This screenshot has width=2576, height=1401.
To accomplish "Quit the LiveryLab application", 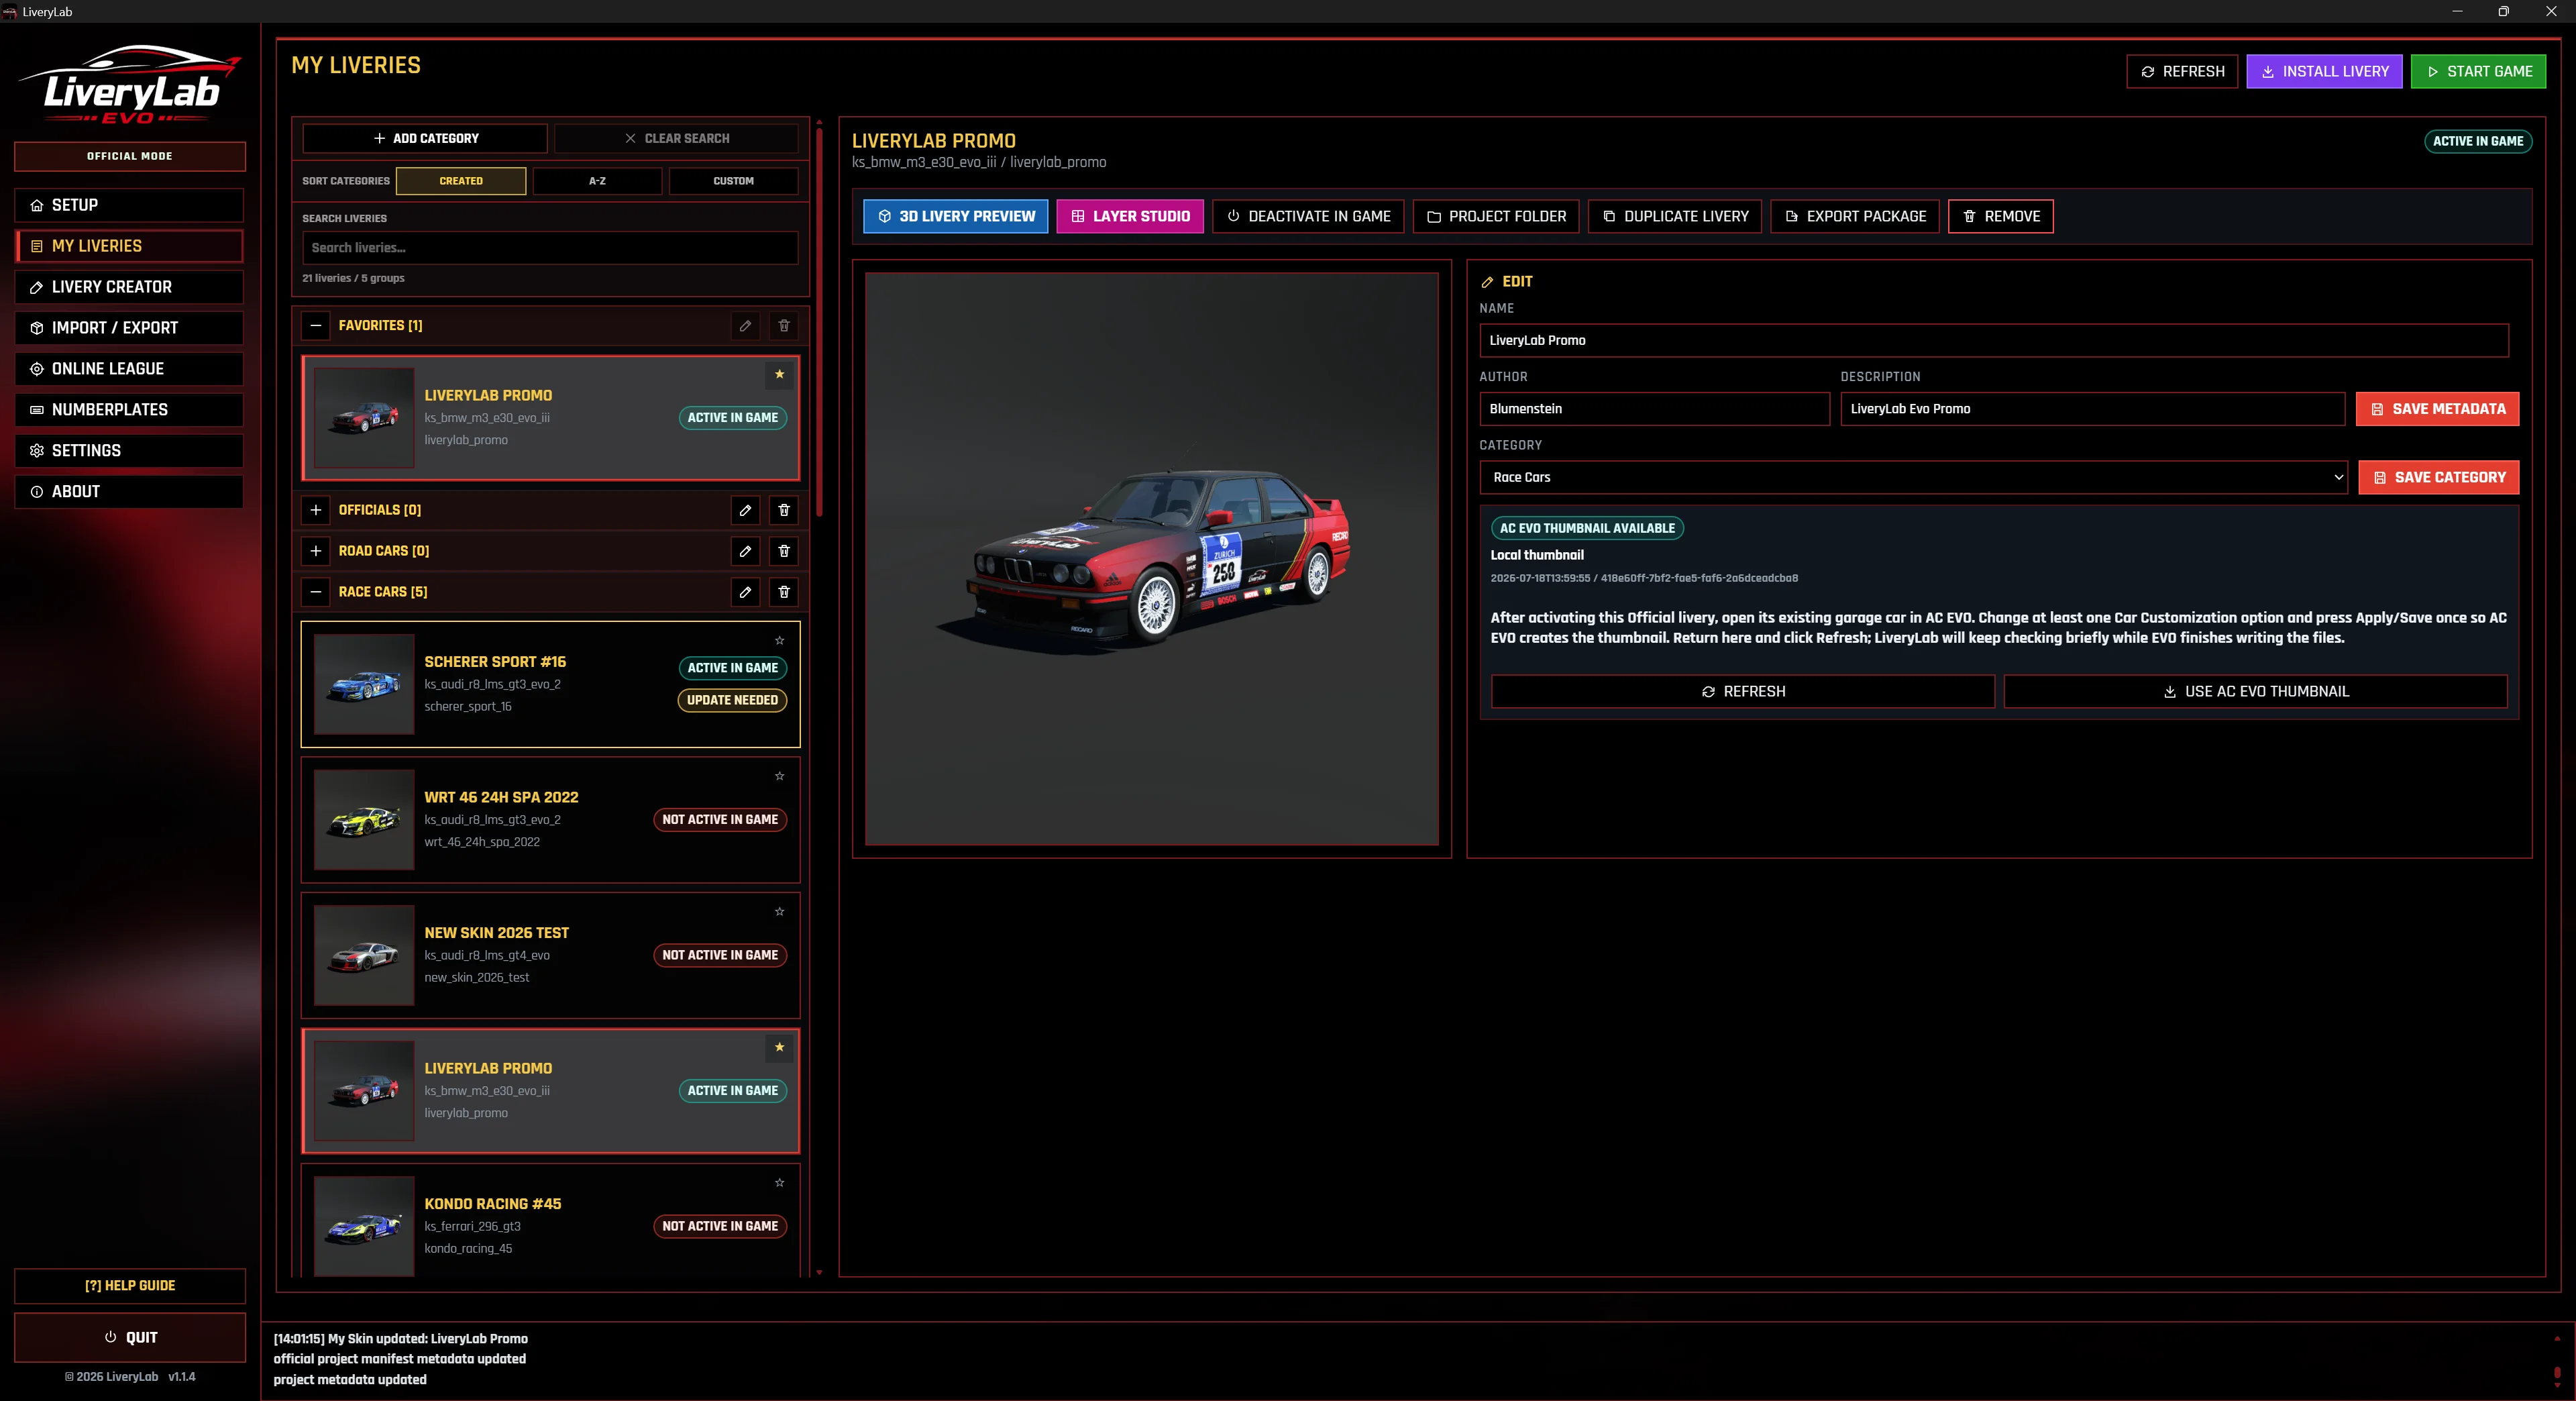I will [x=130, y=1337].
